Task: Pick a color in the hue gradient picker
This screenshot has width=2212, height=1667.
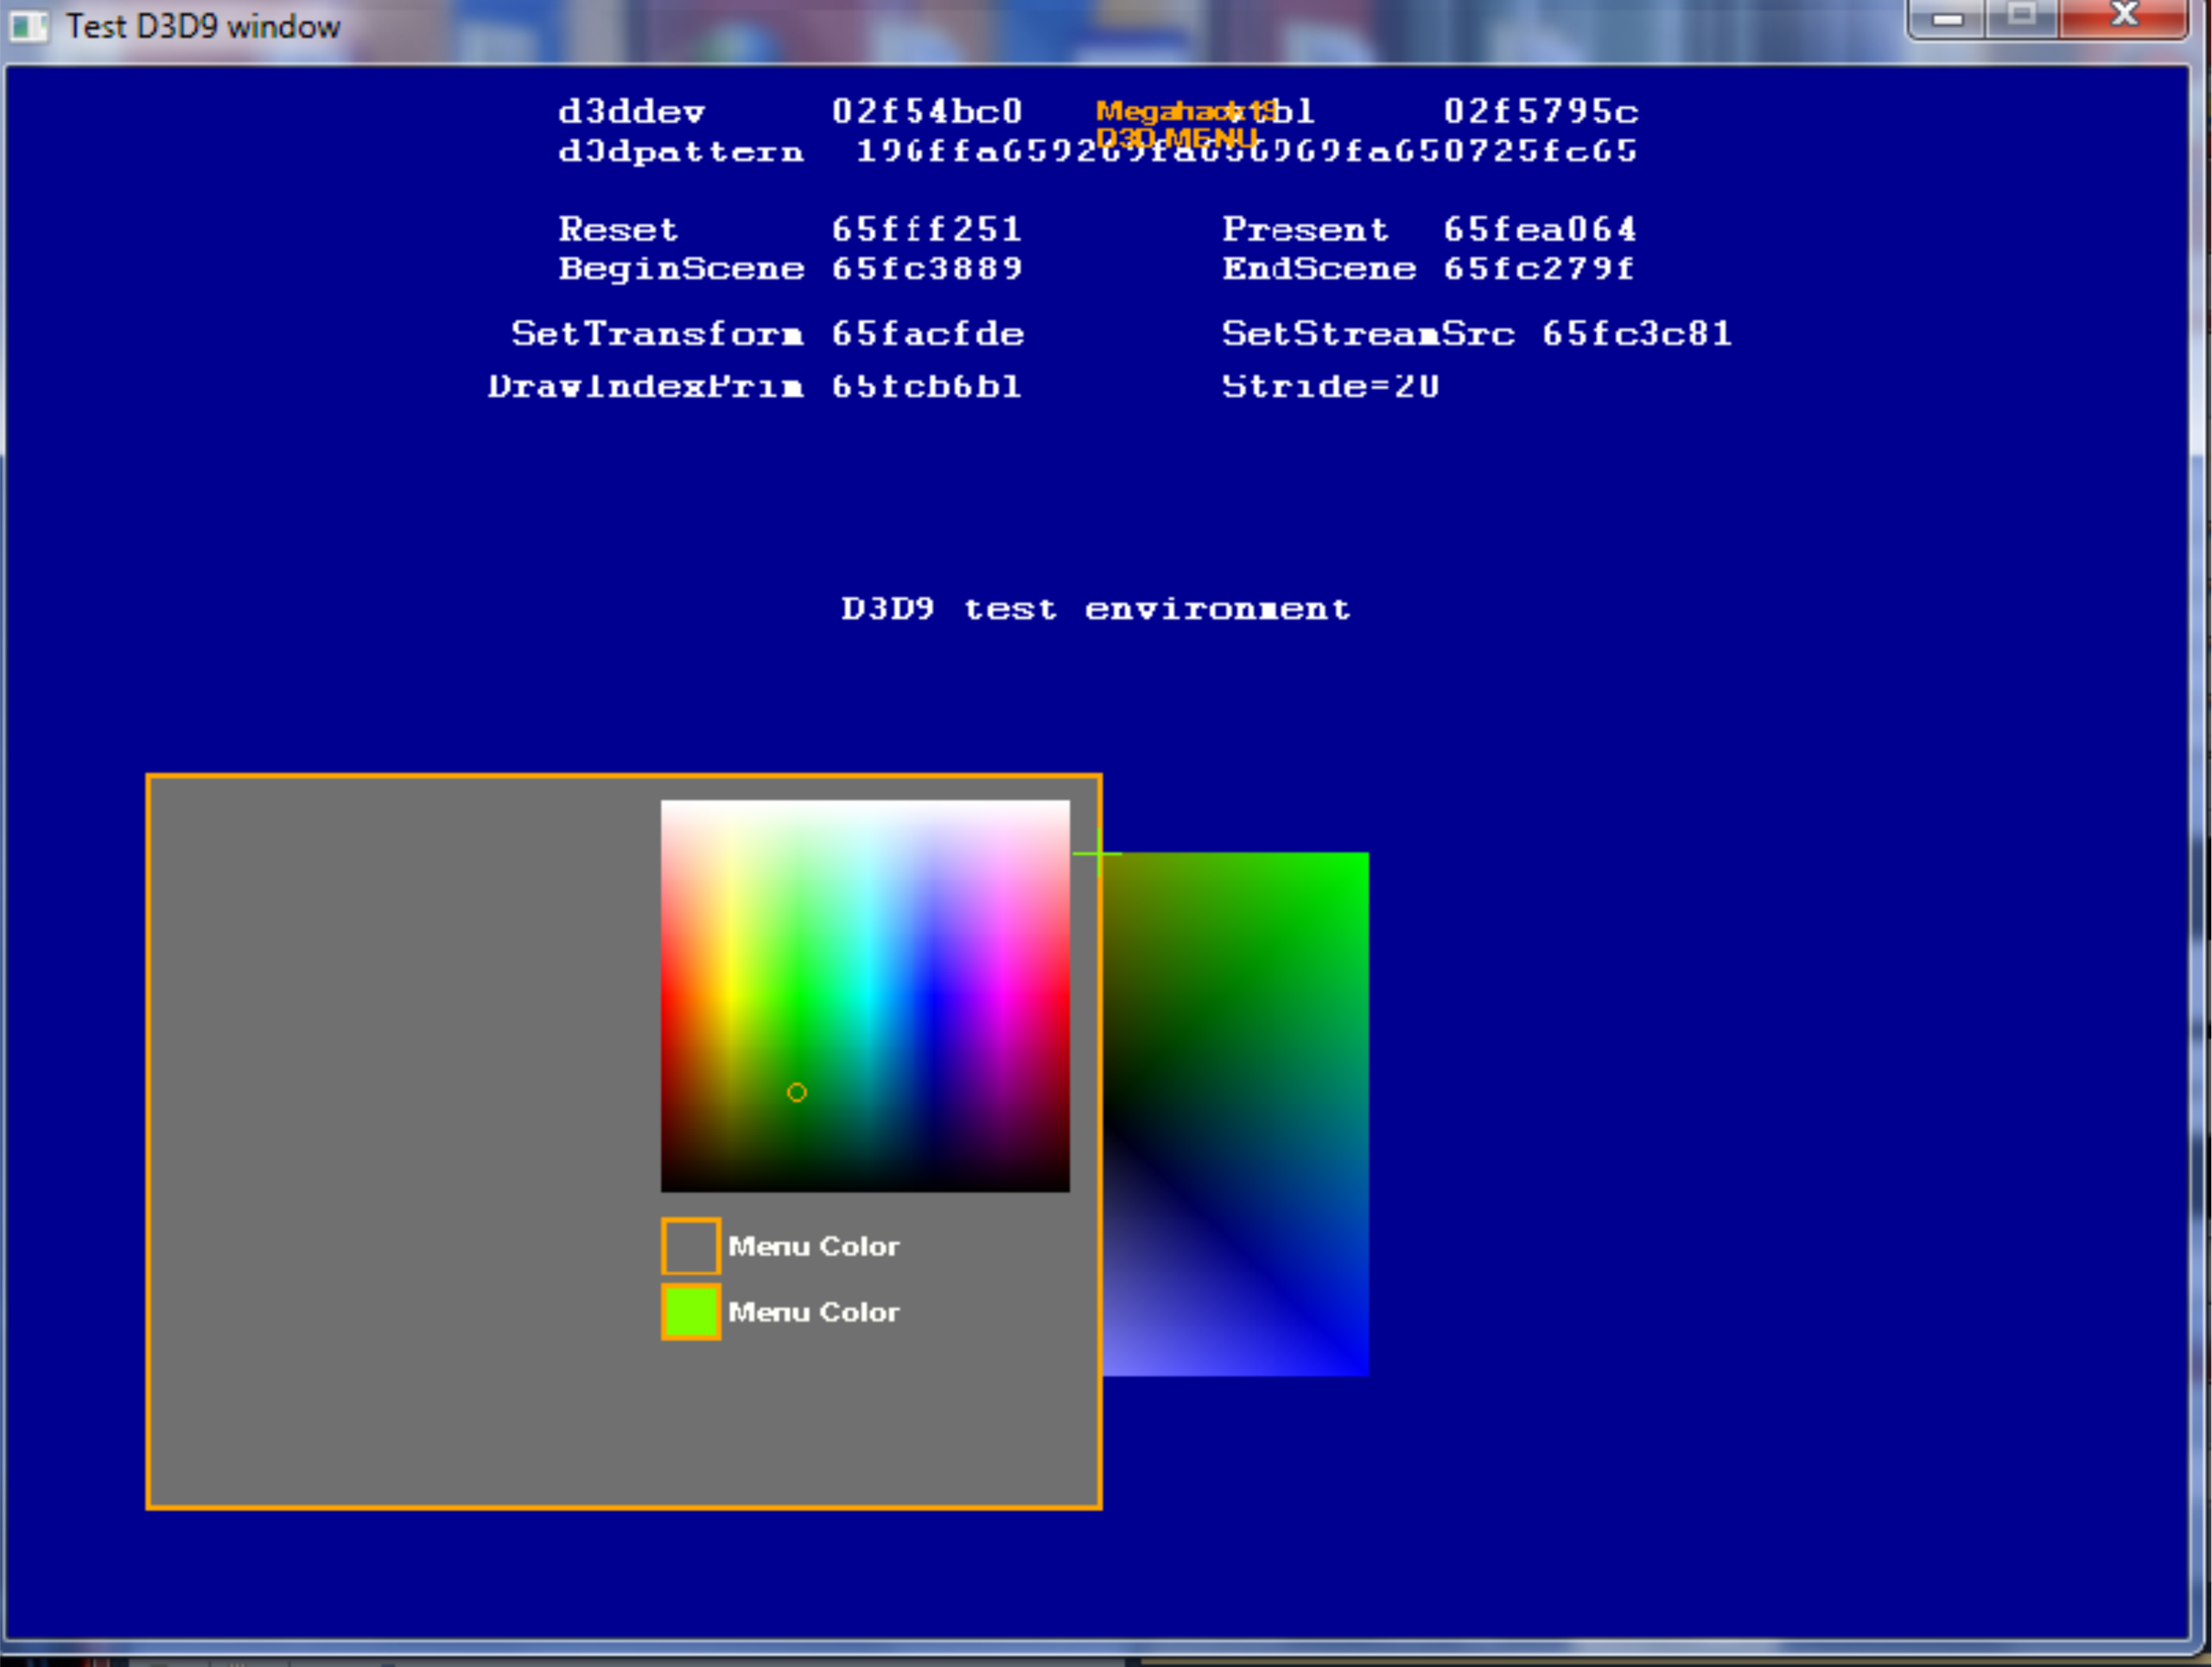Action: tap(865, 996)
